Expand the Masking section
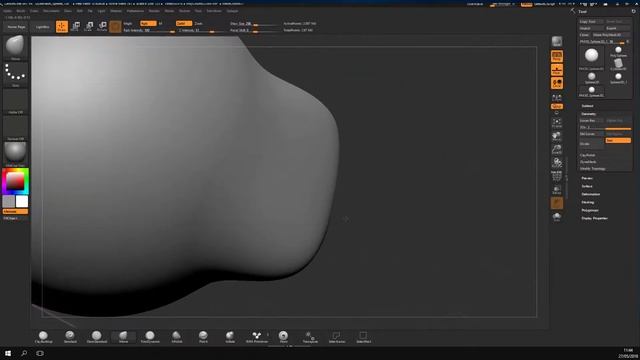This screenshot has width=640, height=360. (588, 202)
